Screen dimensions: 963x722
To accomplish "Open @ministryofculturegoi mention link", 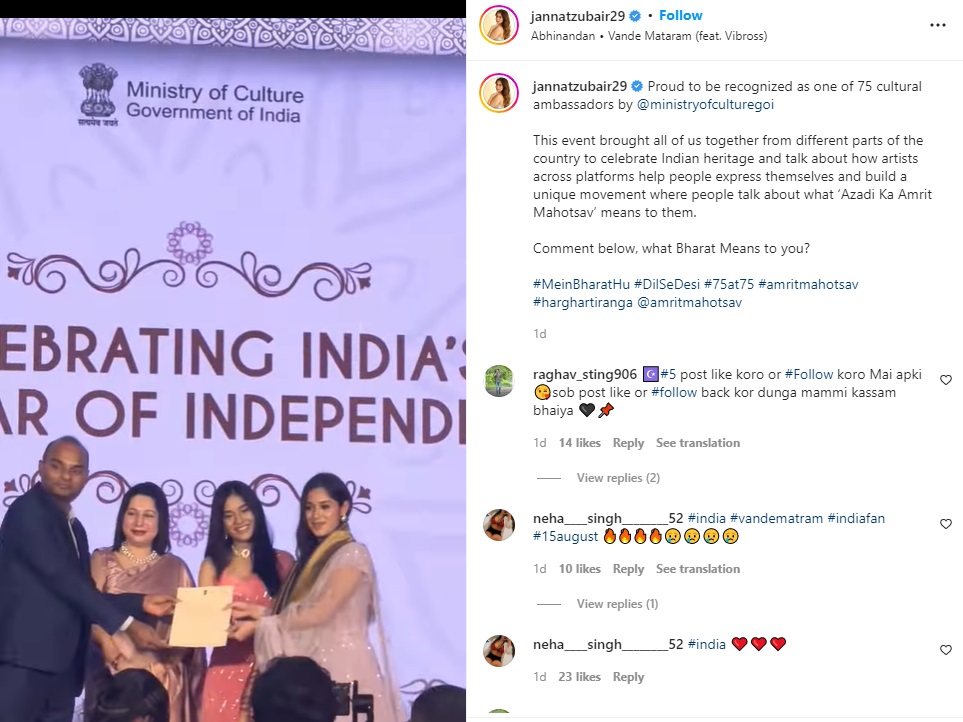I will coord(705,104).
